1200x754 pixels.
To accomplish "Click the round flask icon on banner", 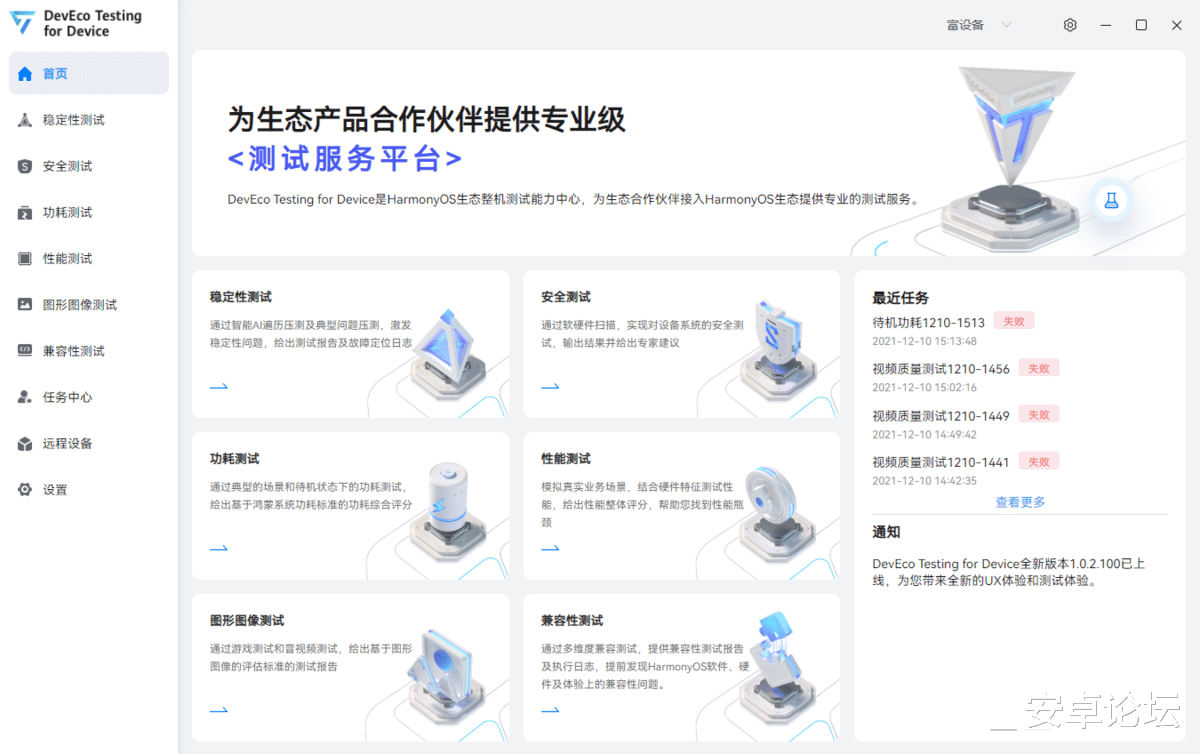I will [1110, 201].
